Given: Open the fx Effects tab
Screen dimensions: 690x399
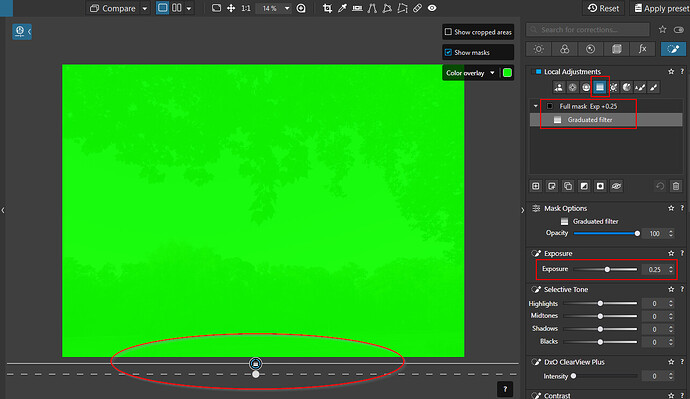Looking at the screenshot, I should coord(642,49).
